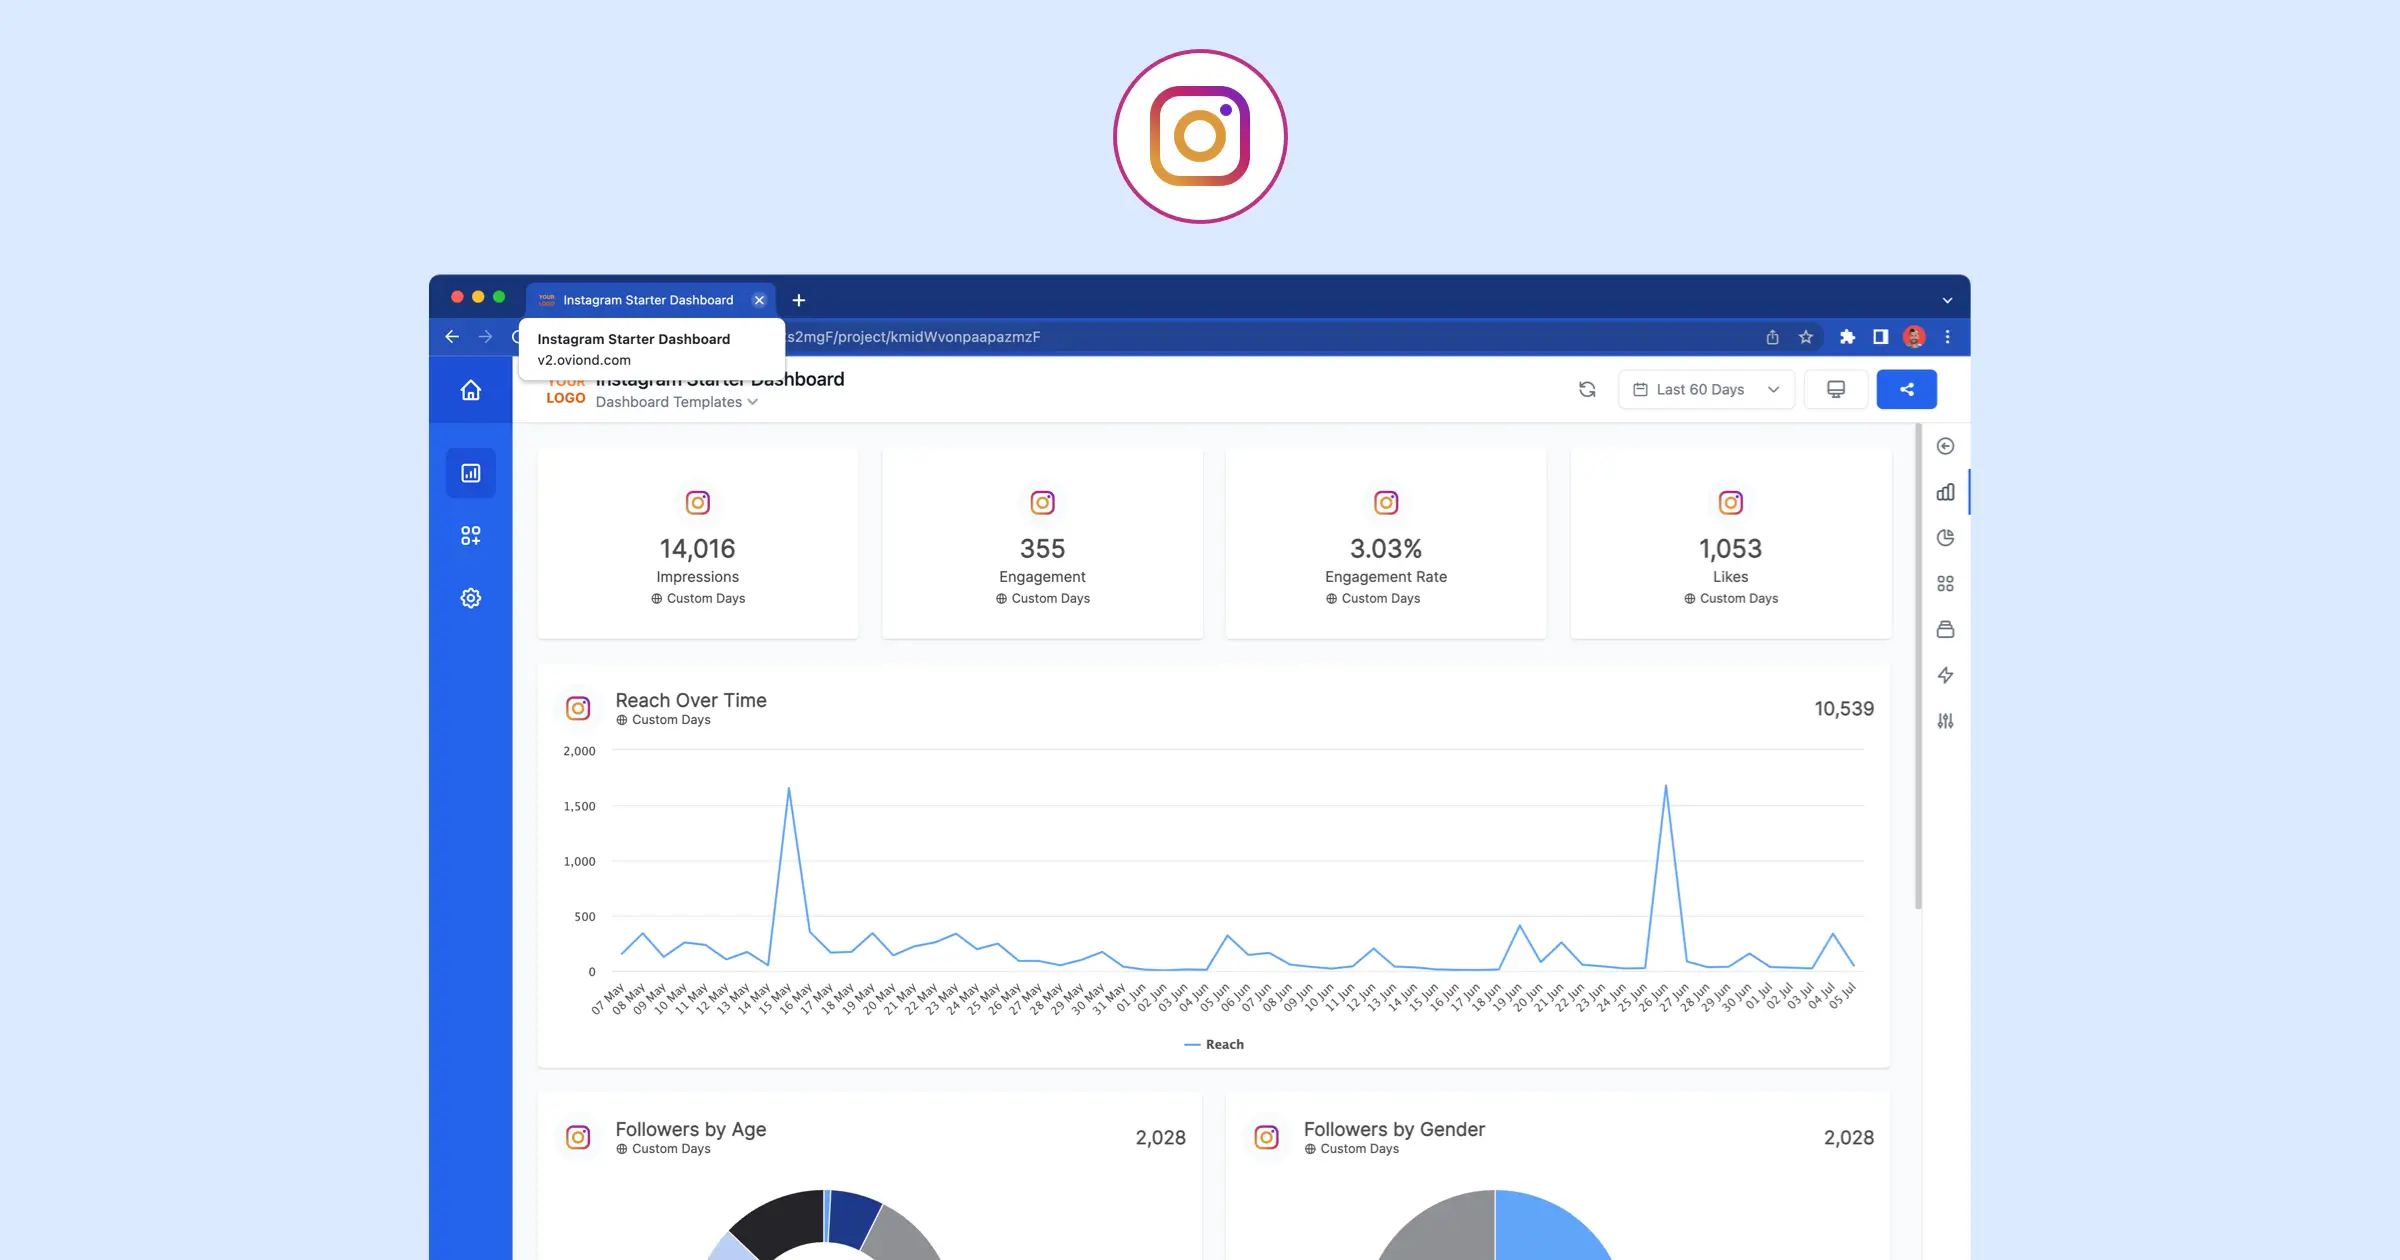This screenshot has height=1260, width=2400.
Task: Open the sliders filter settings panel
Action: click(x=1945, y=721)
